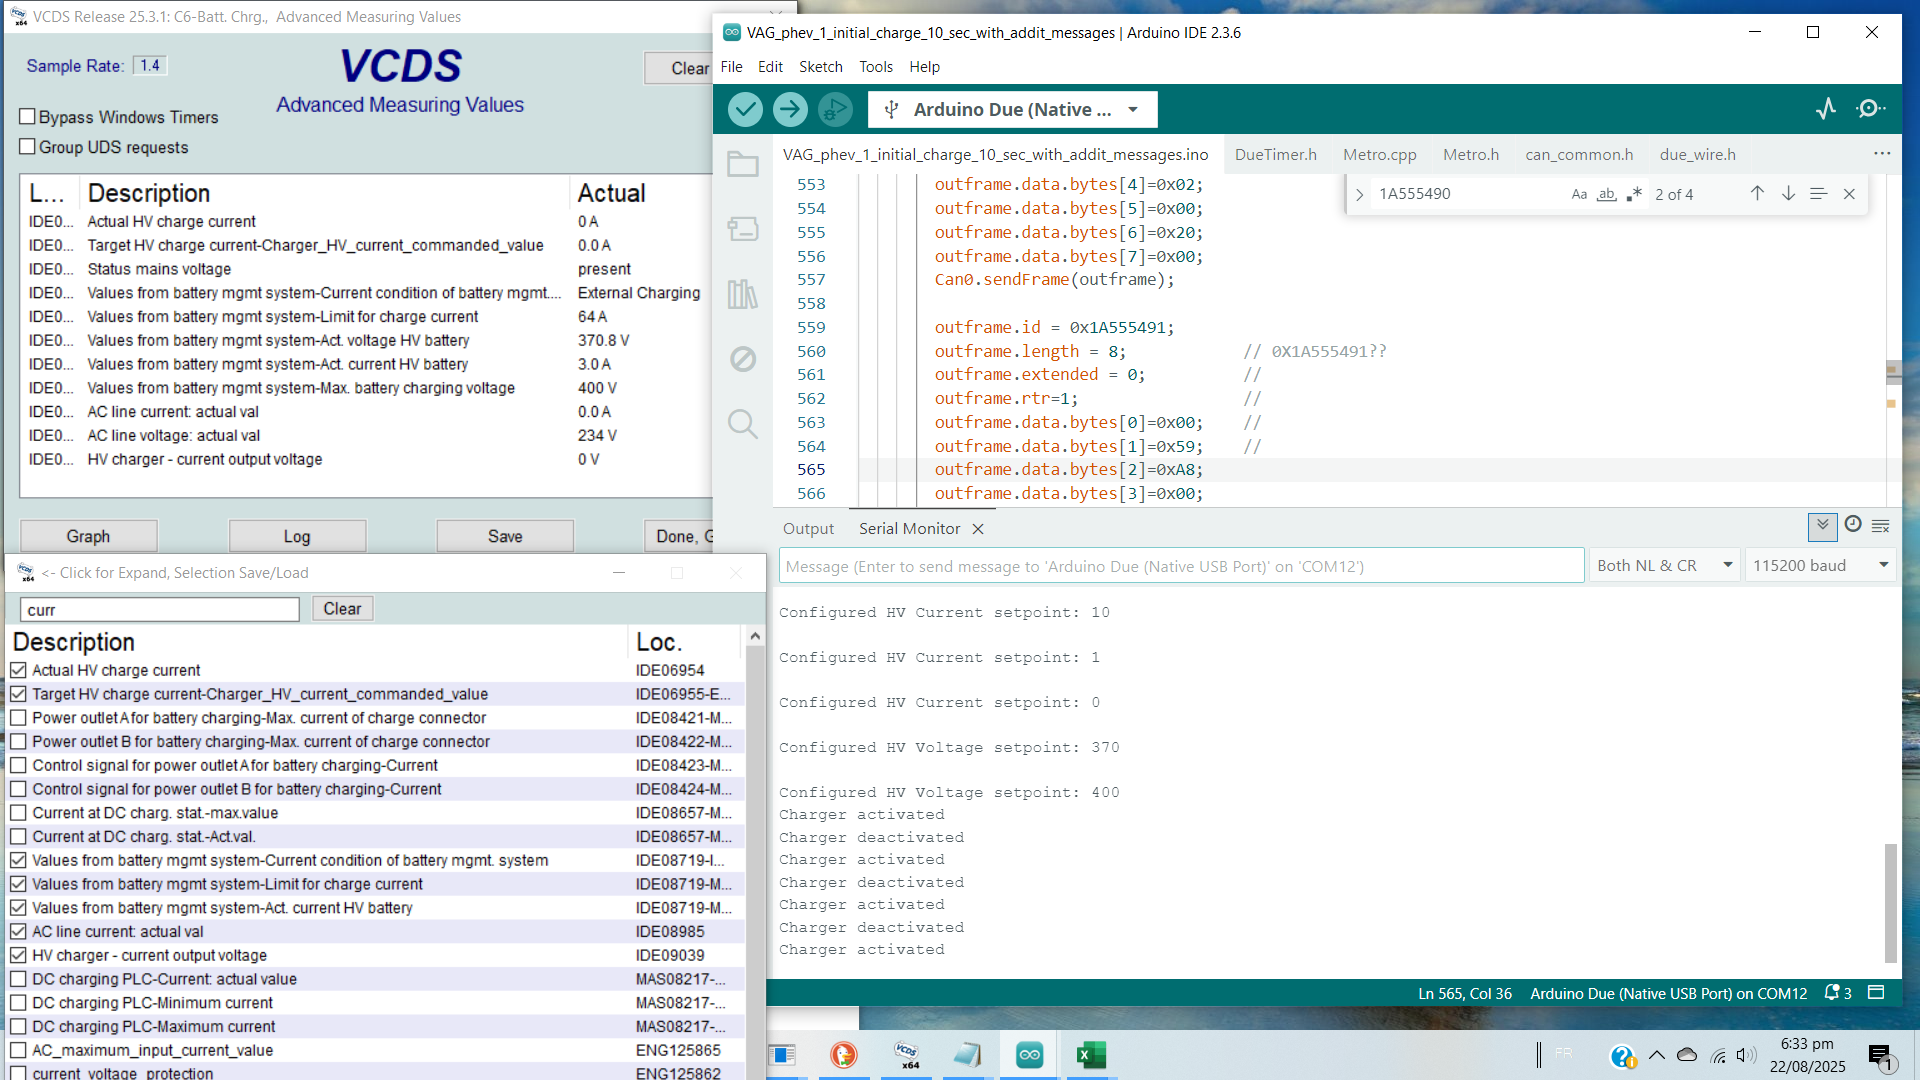1920x1080 pixels.
Task: Click the serial message input field
Action: pyautogui.click(x=1180, y=566)
